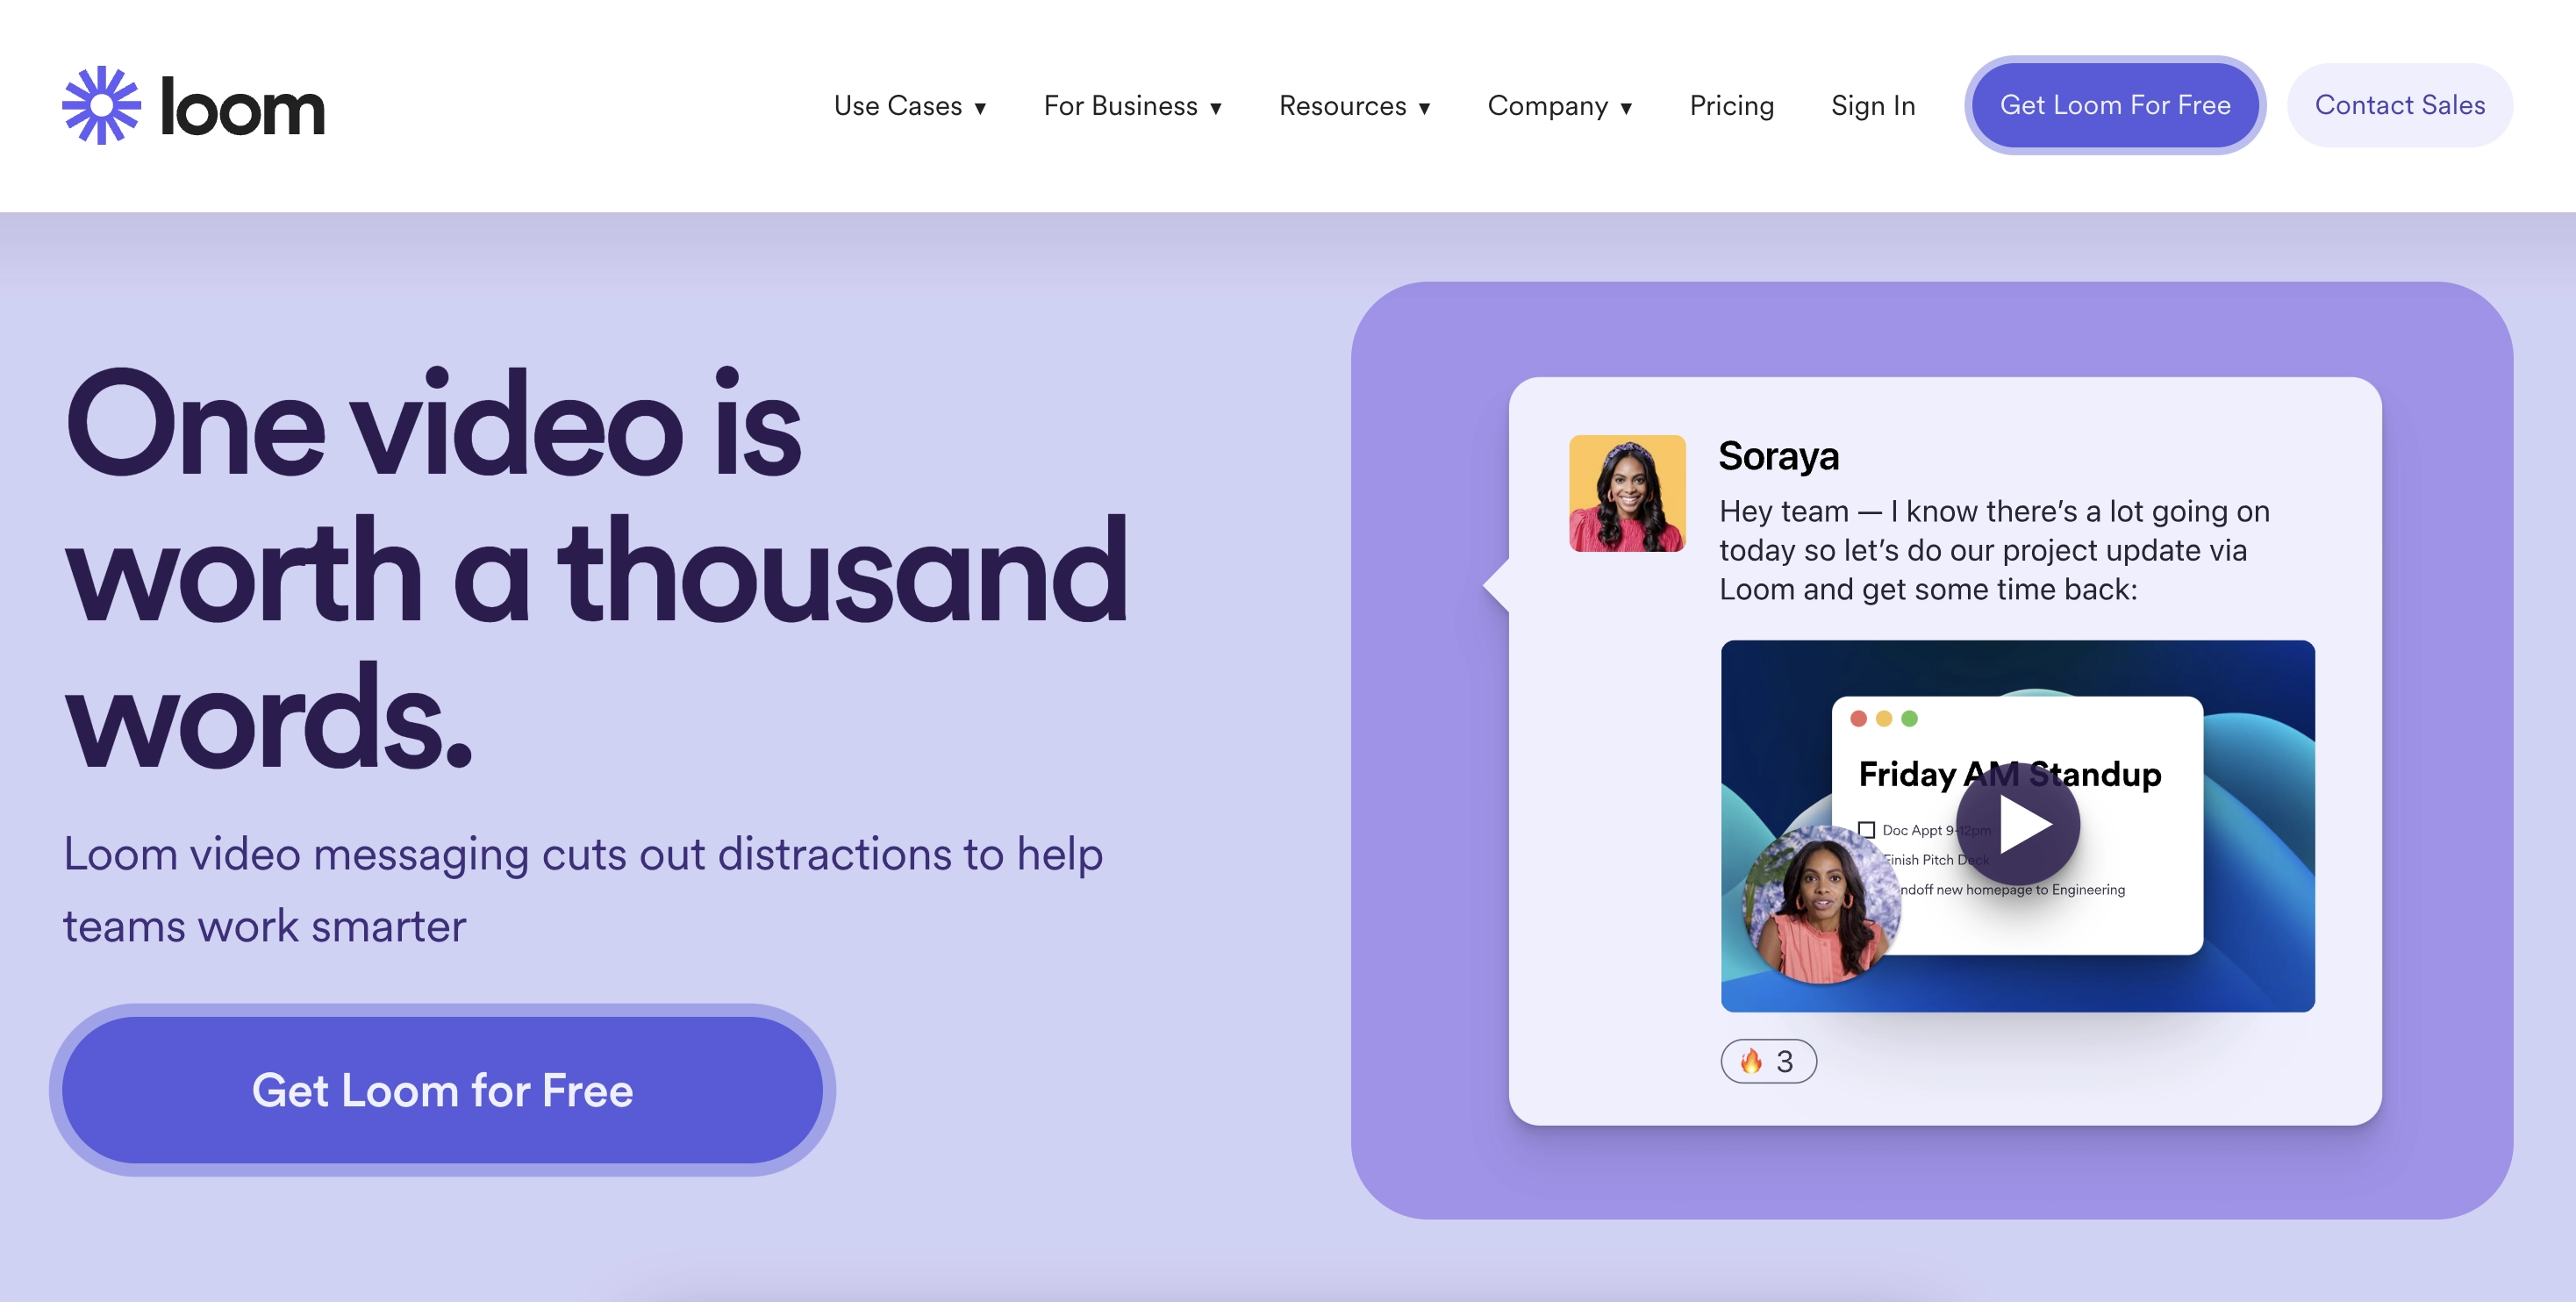Click the fire reaction emoji icon
The height and width of the screenshot is (1302, 2576).
coord(1750,1060)
